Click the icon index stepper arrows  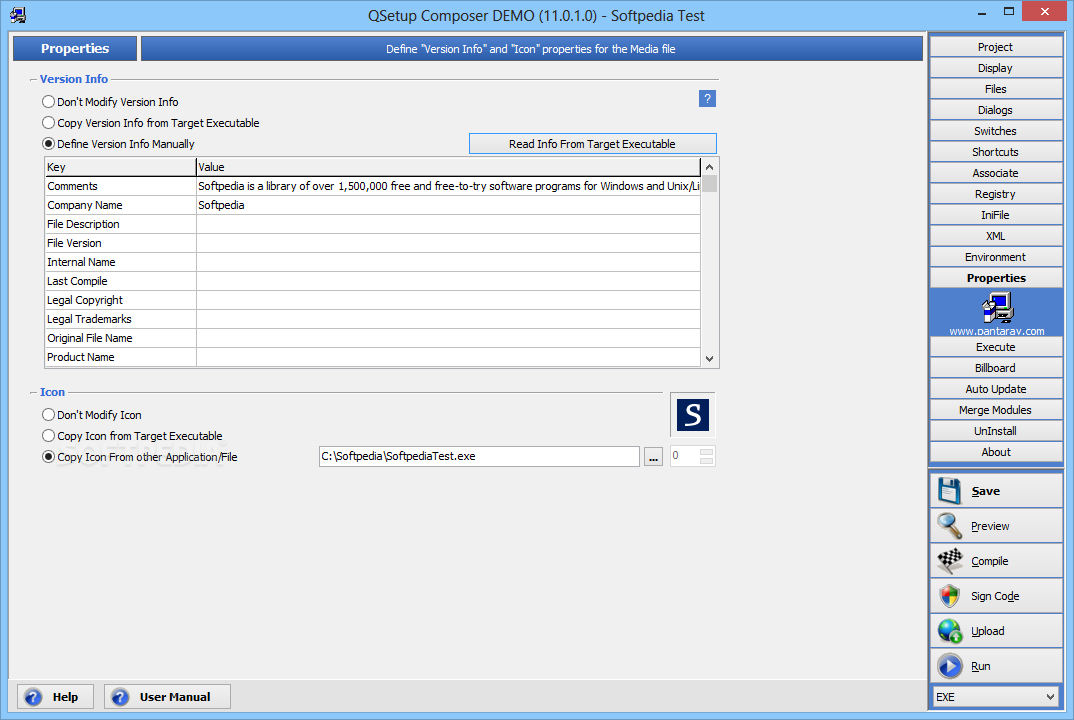click(x=707, y=456)
